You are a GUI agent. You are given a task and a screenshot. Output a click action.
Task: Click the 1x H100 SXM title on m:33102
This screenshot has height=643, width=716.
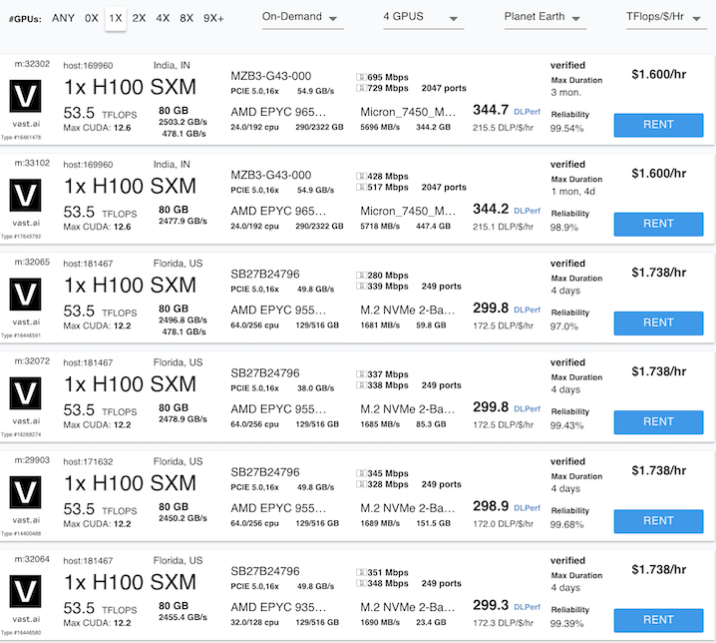[130, 186]
